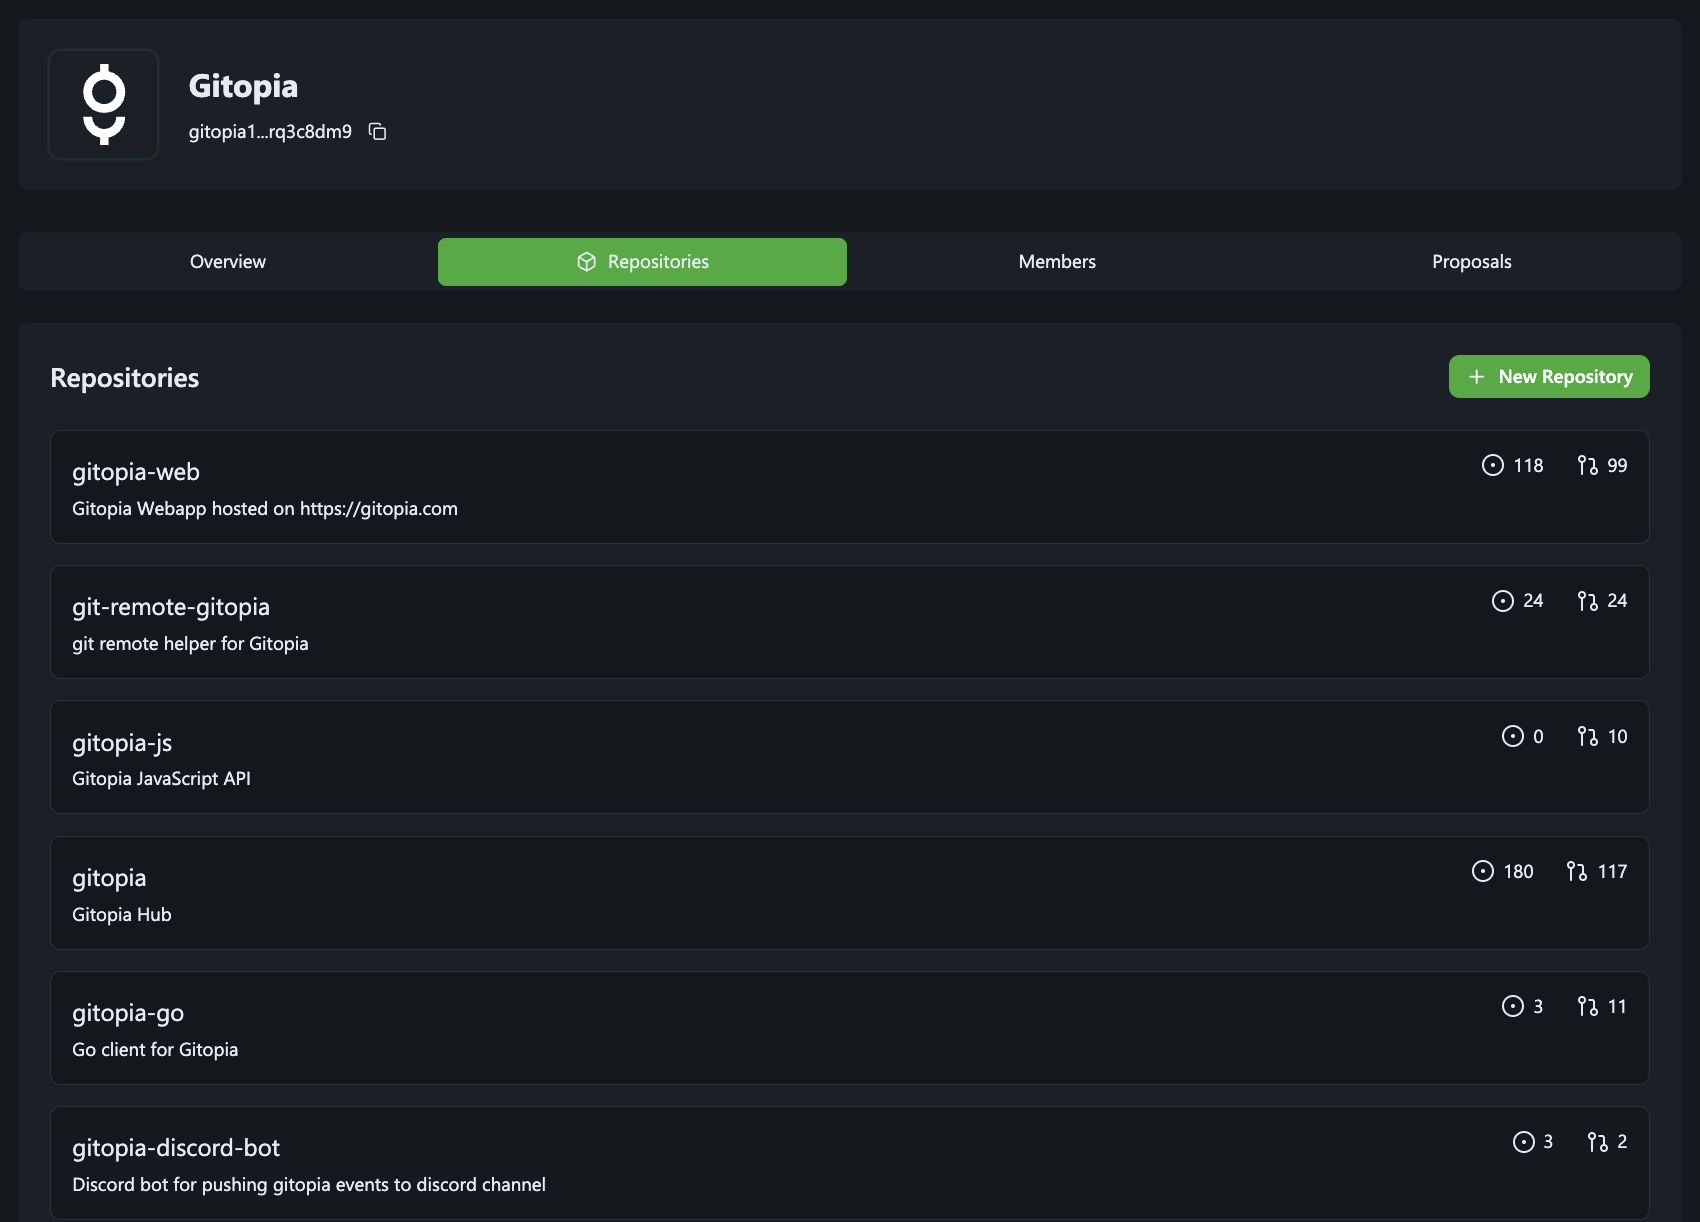
Task: Open the gitopia repository titled Gitopia Hub
Action: [x=109, y=878]
